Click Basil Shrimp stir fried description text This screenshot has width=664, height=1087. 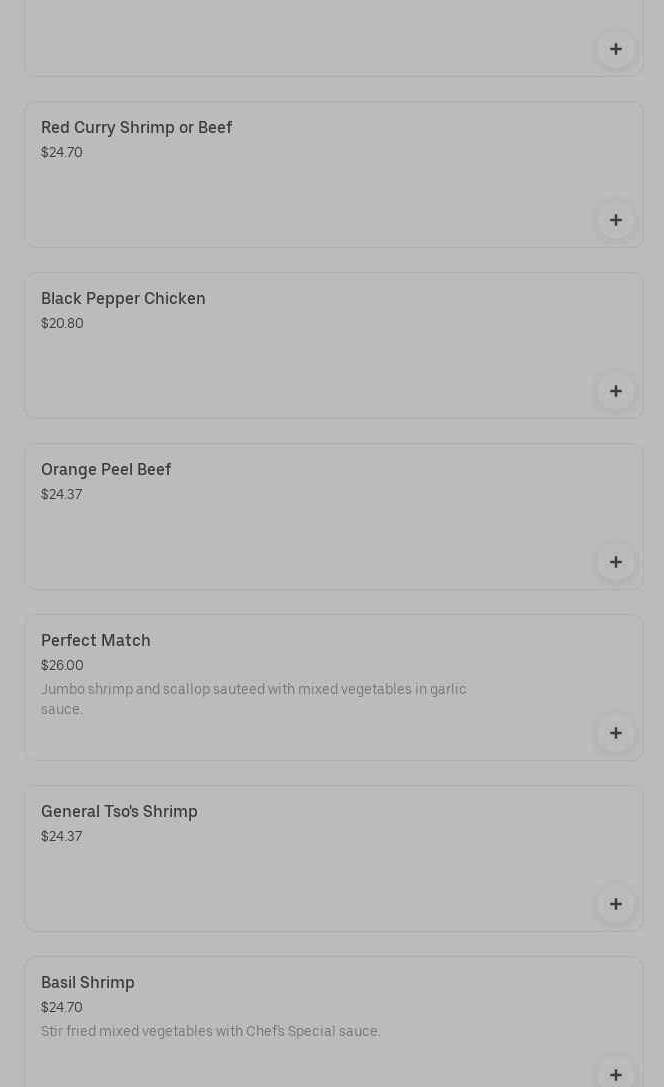coord(210,1031)
